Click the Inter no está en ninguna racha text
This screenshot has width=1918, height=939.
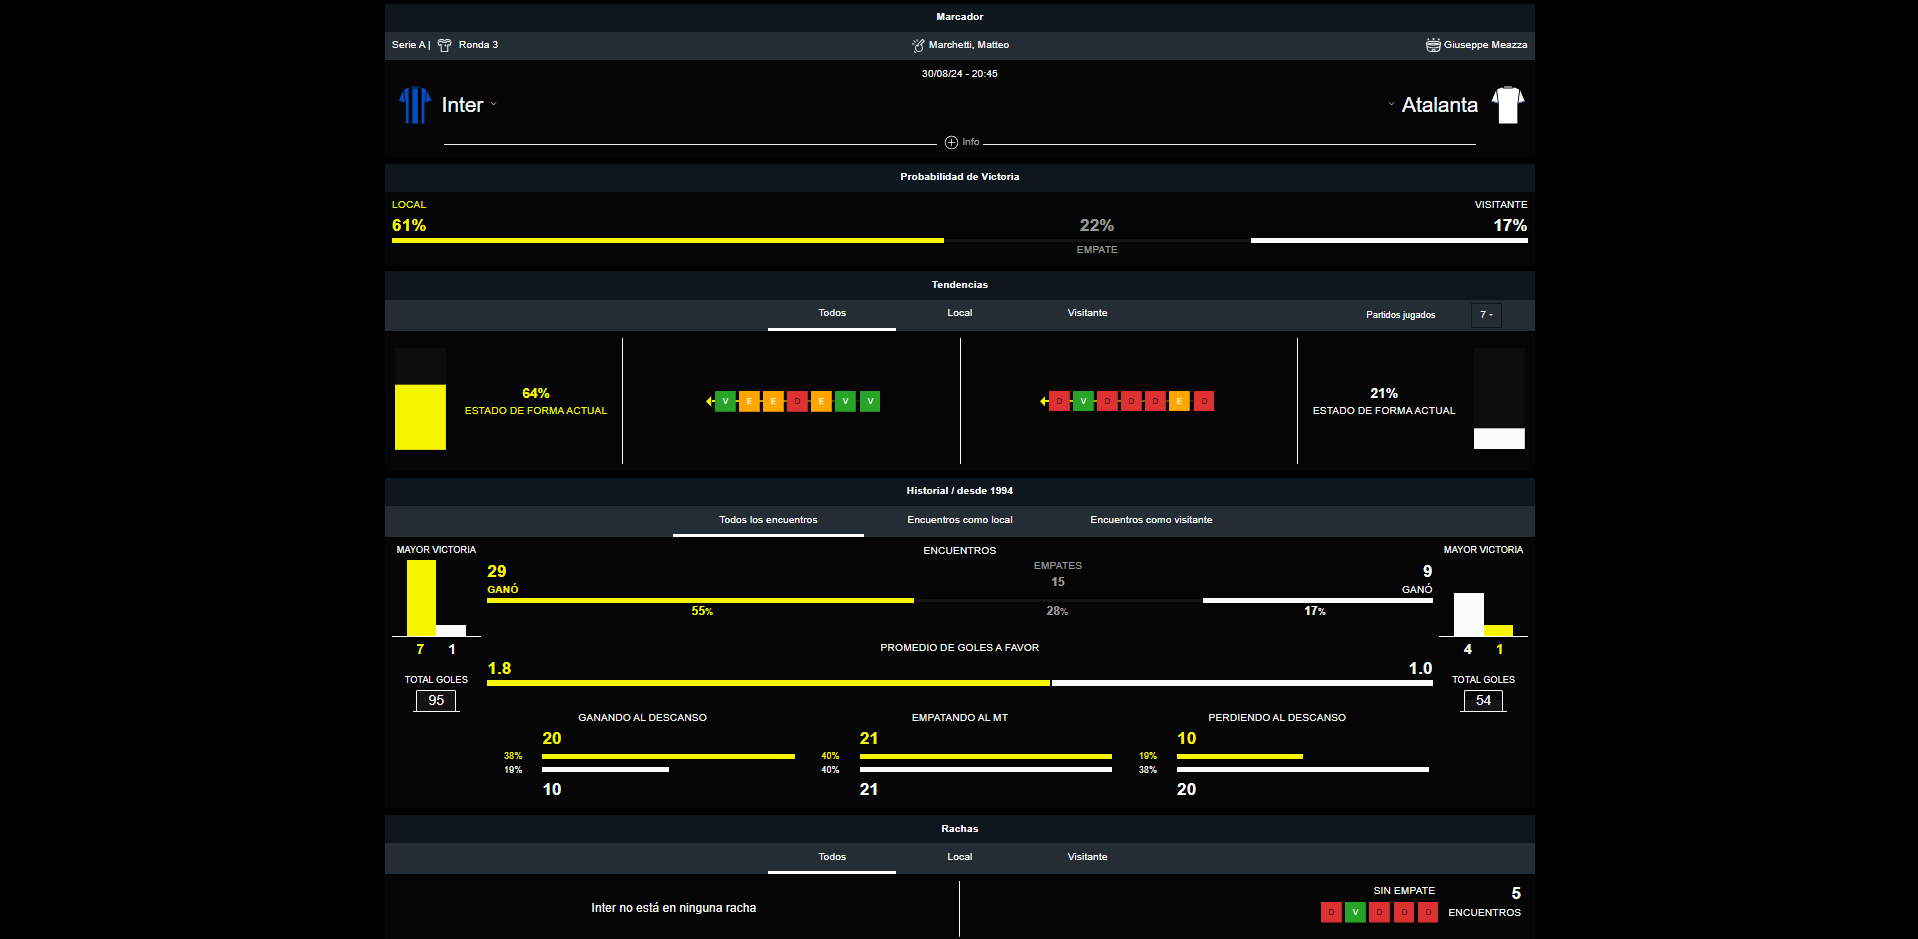coord(673,908)
